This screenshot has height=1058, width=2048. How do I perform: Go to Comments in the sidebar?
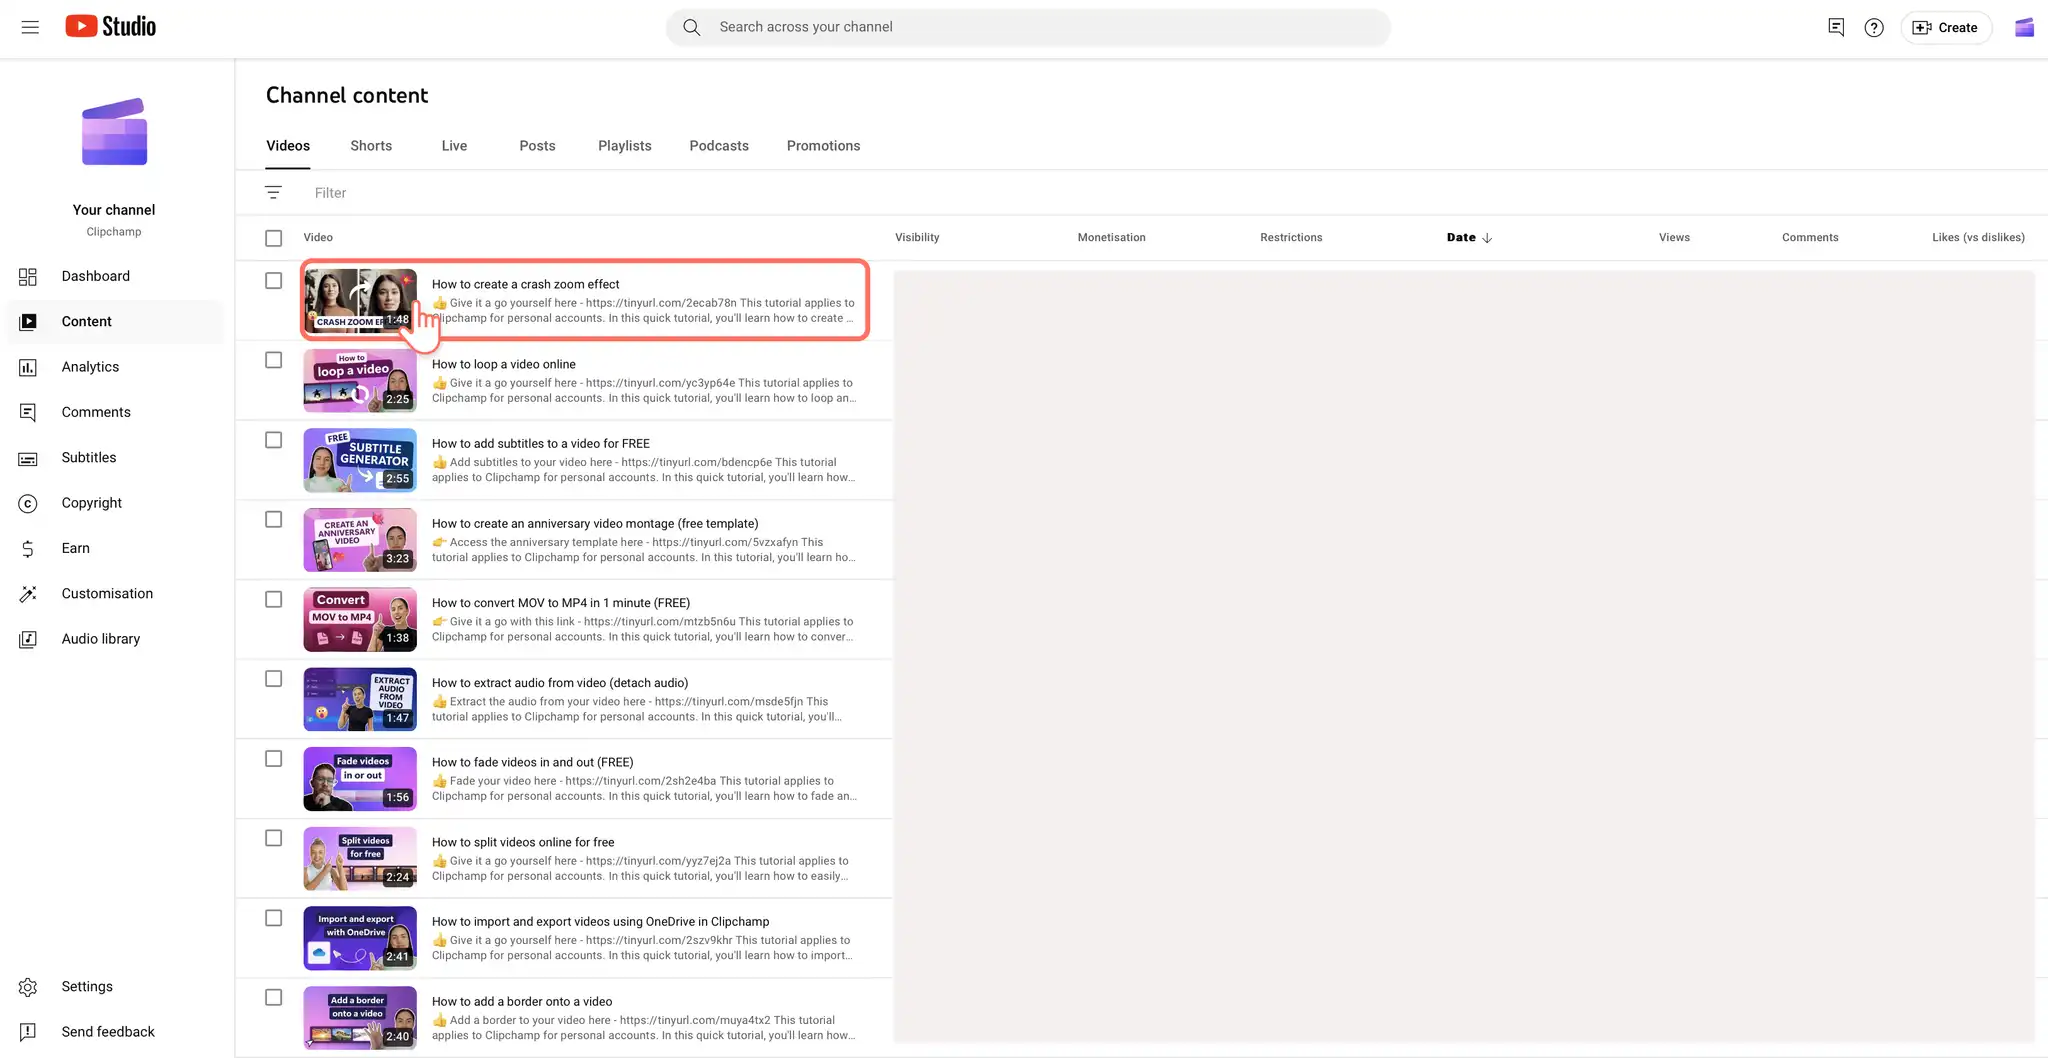pyautogui.click(x=114, y=412)
